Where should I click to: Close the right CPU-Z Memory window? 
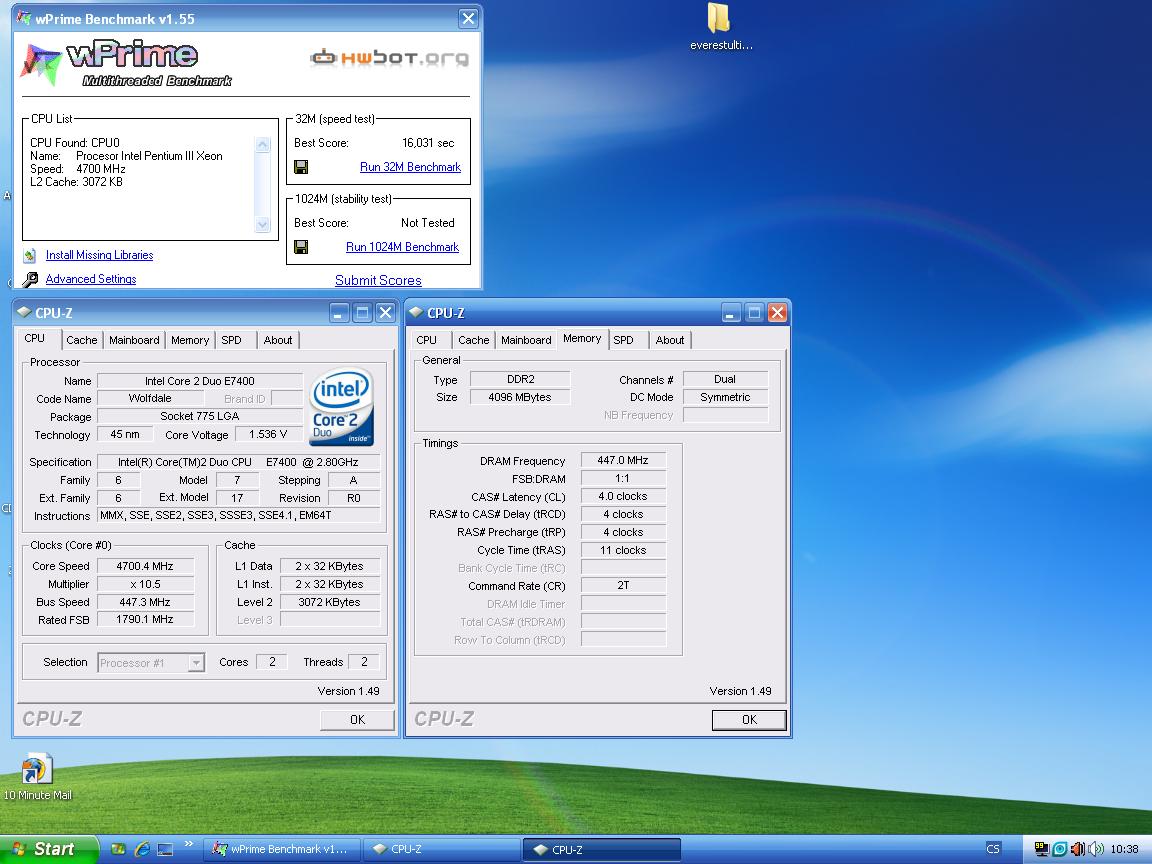[x=777, y=313]
